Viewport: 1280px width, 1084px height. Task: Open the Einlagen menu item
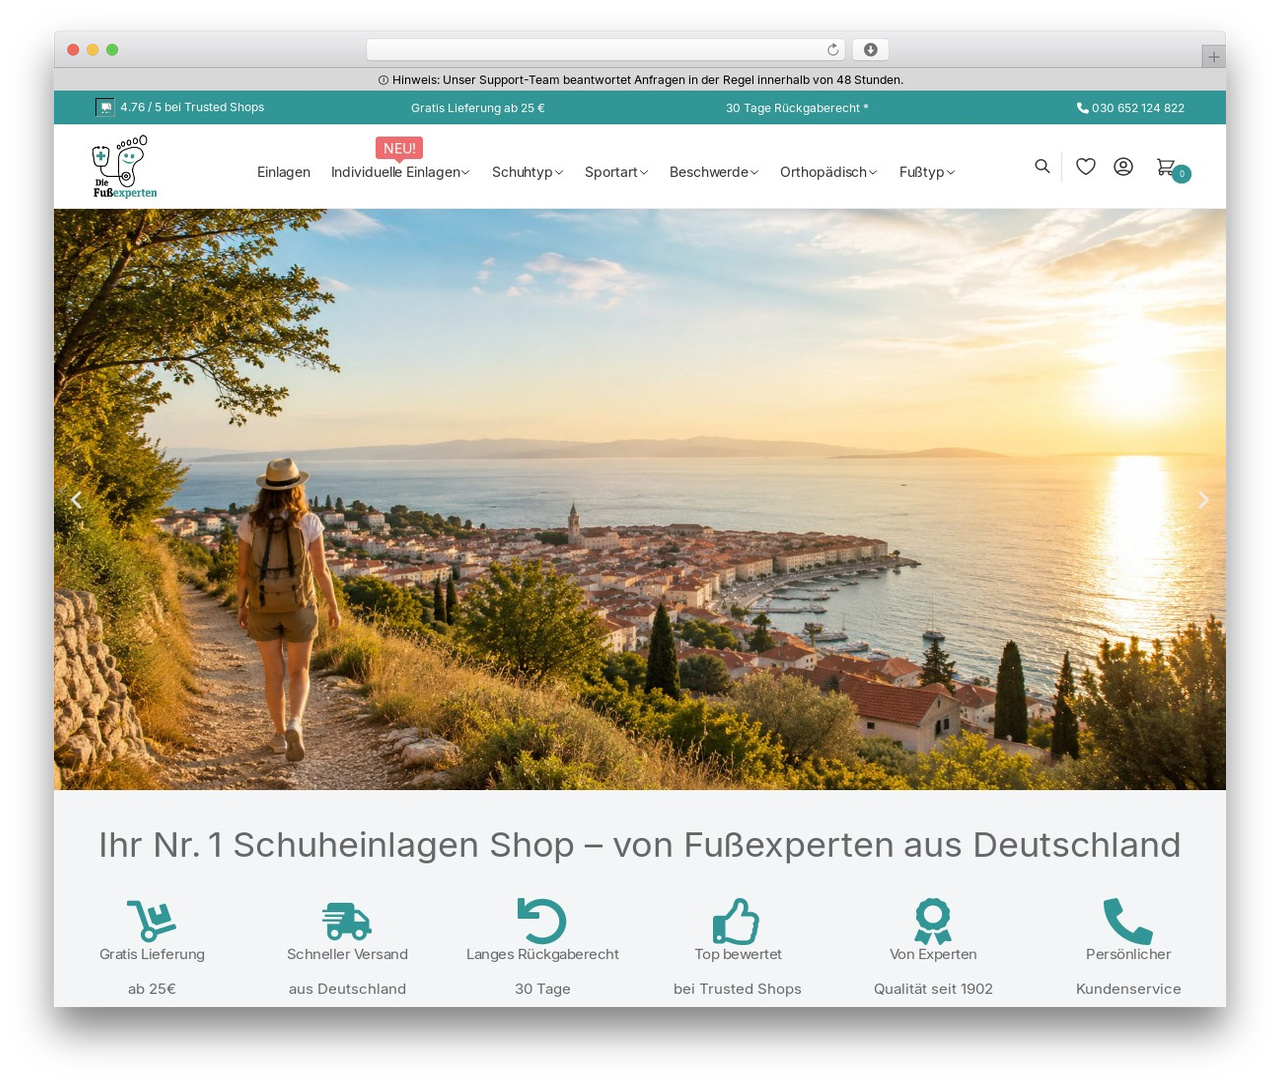pyautogui.click(x=284, y=172)
